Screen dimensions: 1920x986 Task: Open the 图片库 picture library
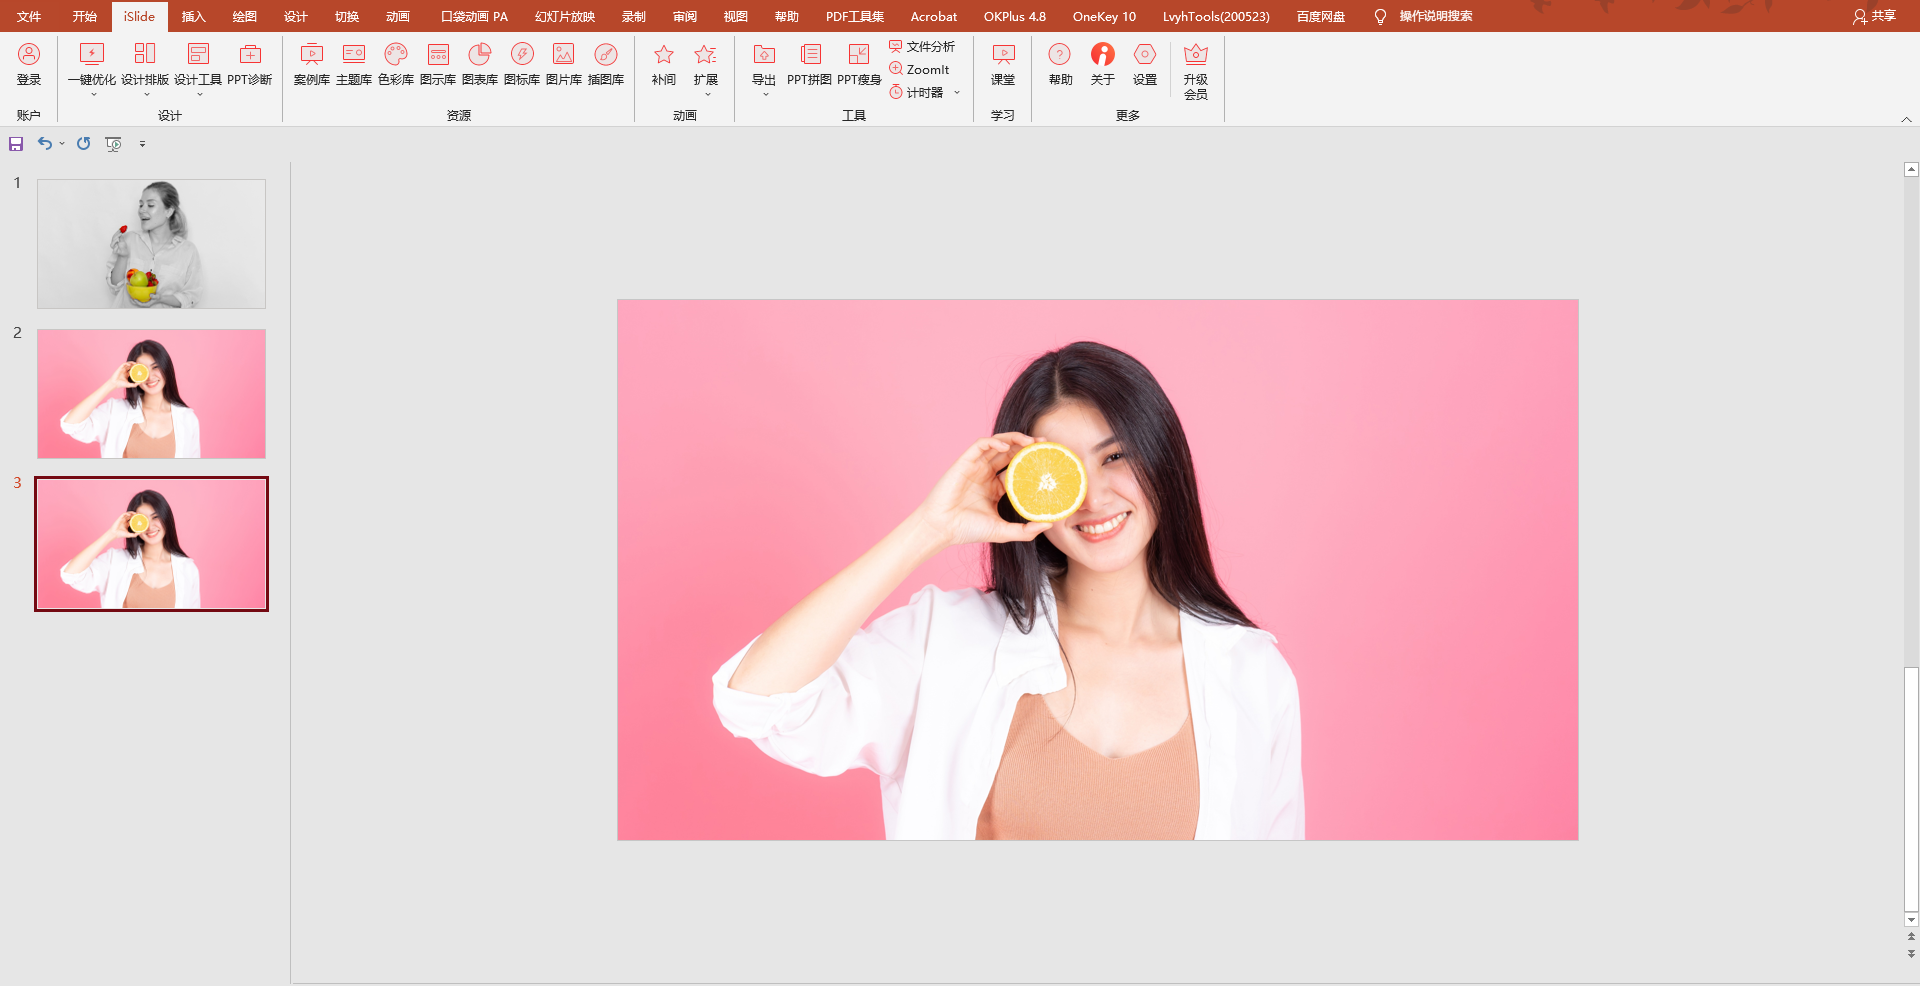564,64
